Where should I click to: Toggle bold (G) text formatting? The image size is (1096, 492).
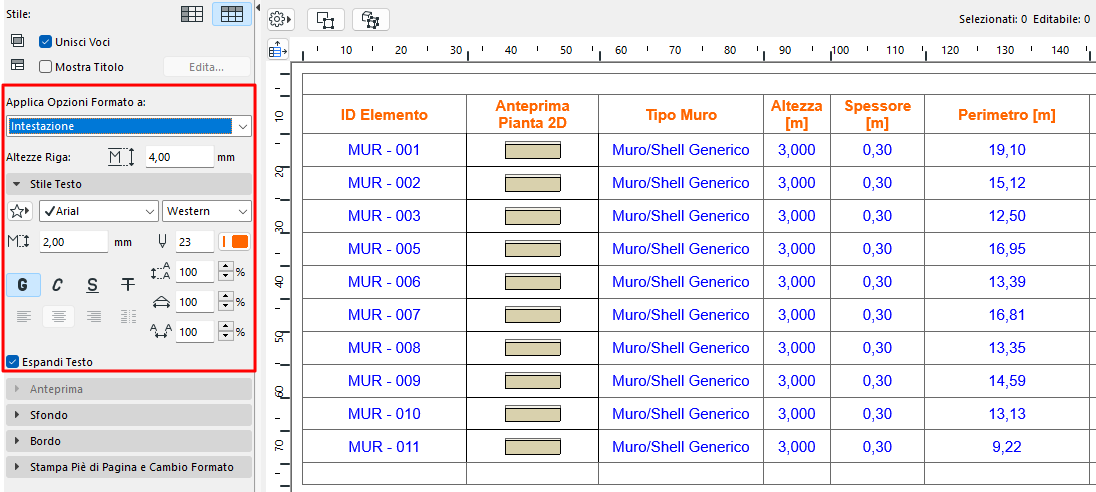tap(23, 285)
